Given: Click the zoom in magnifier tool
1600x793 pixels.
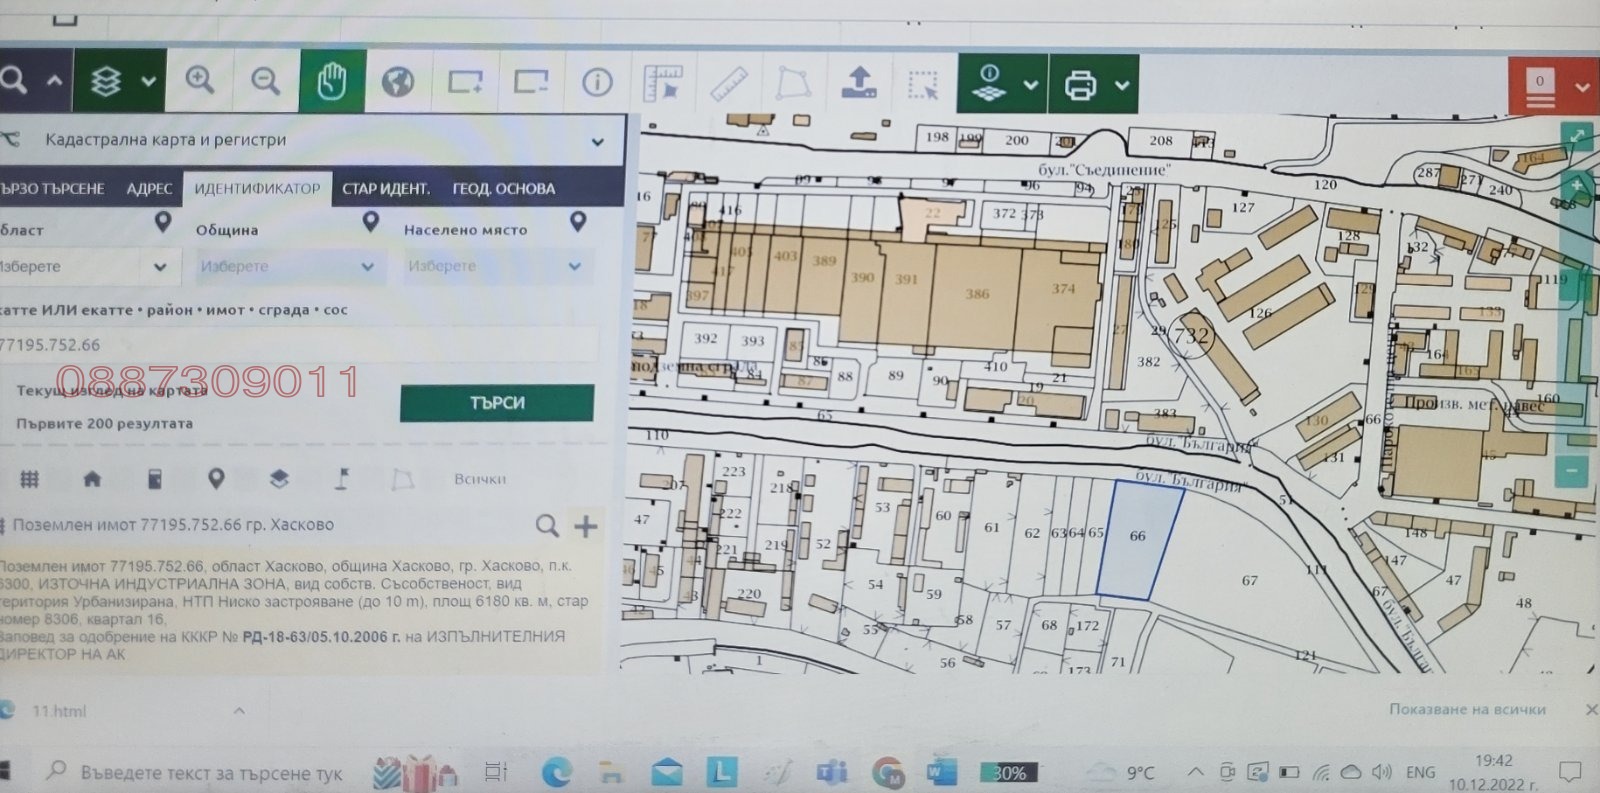Looking at the screenshot, I should tap(200, 82).
